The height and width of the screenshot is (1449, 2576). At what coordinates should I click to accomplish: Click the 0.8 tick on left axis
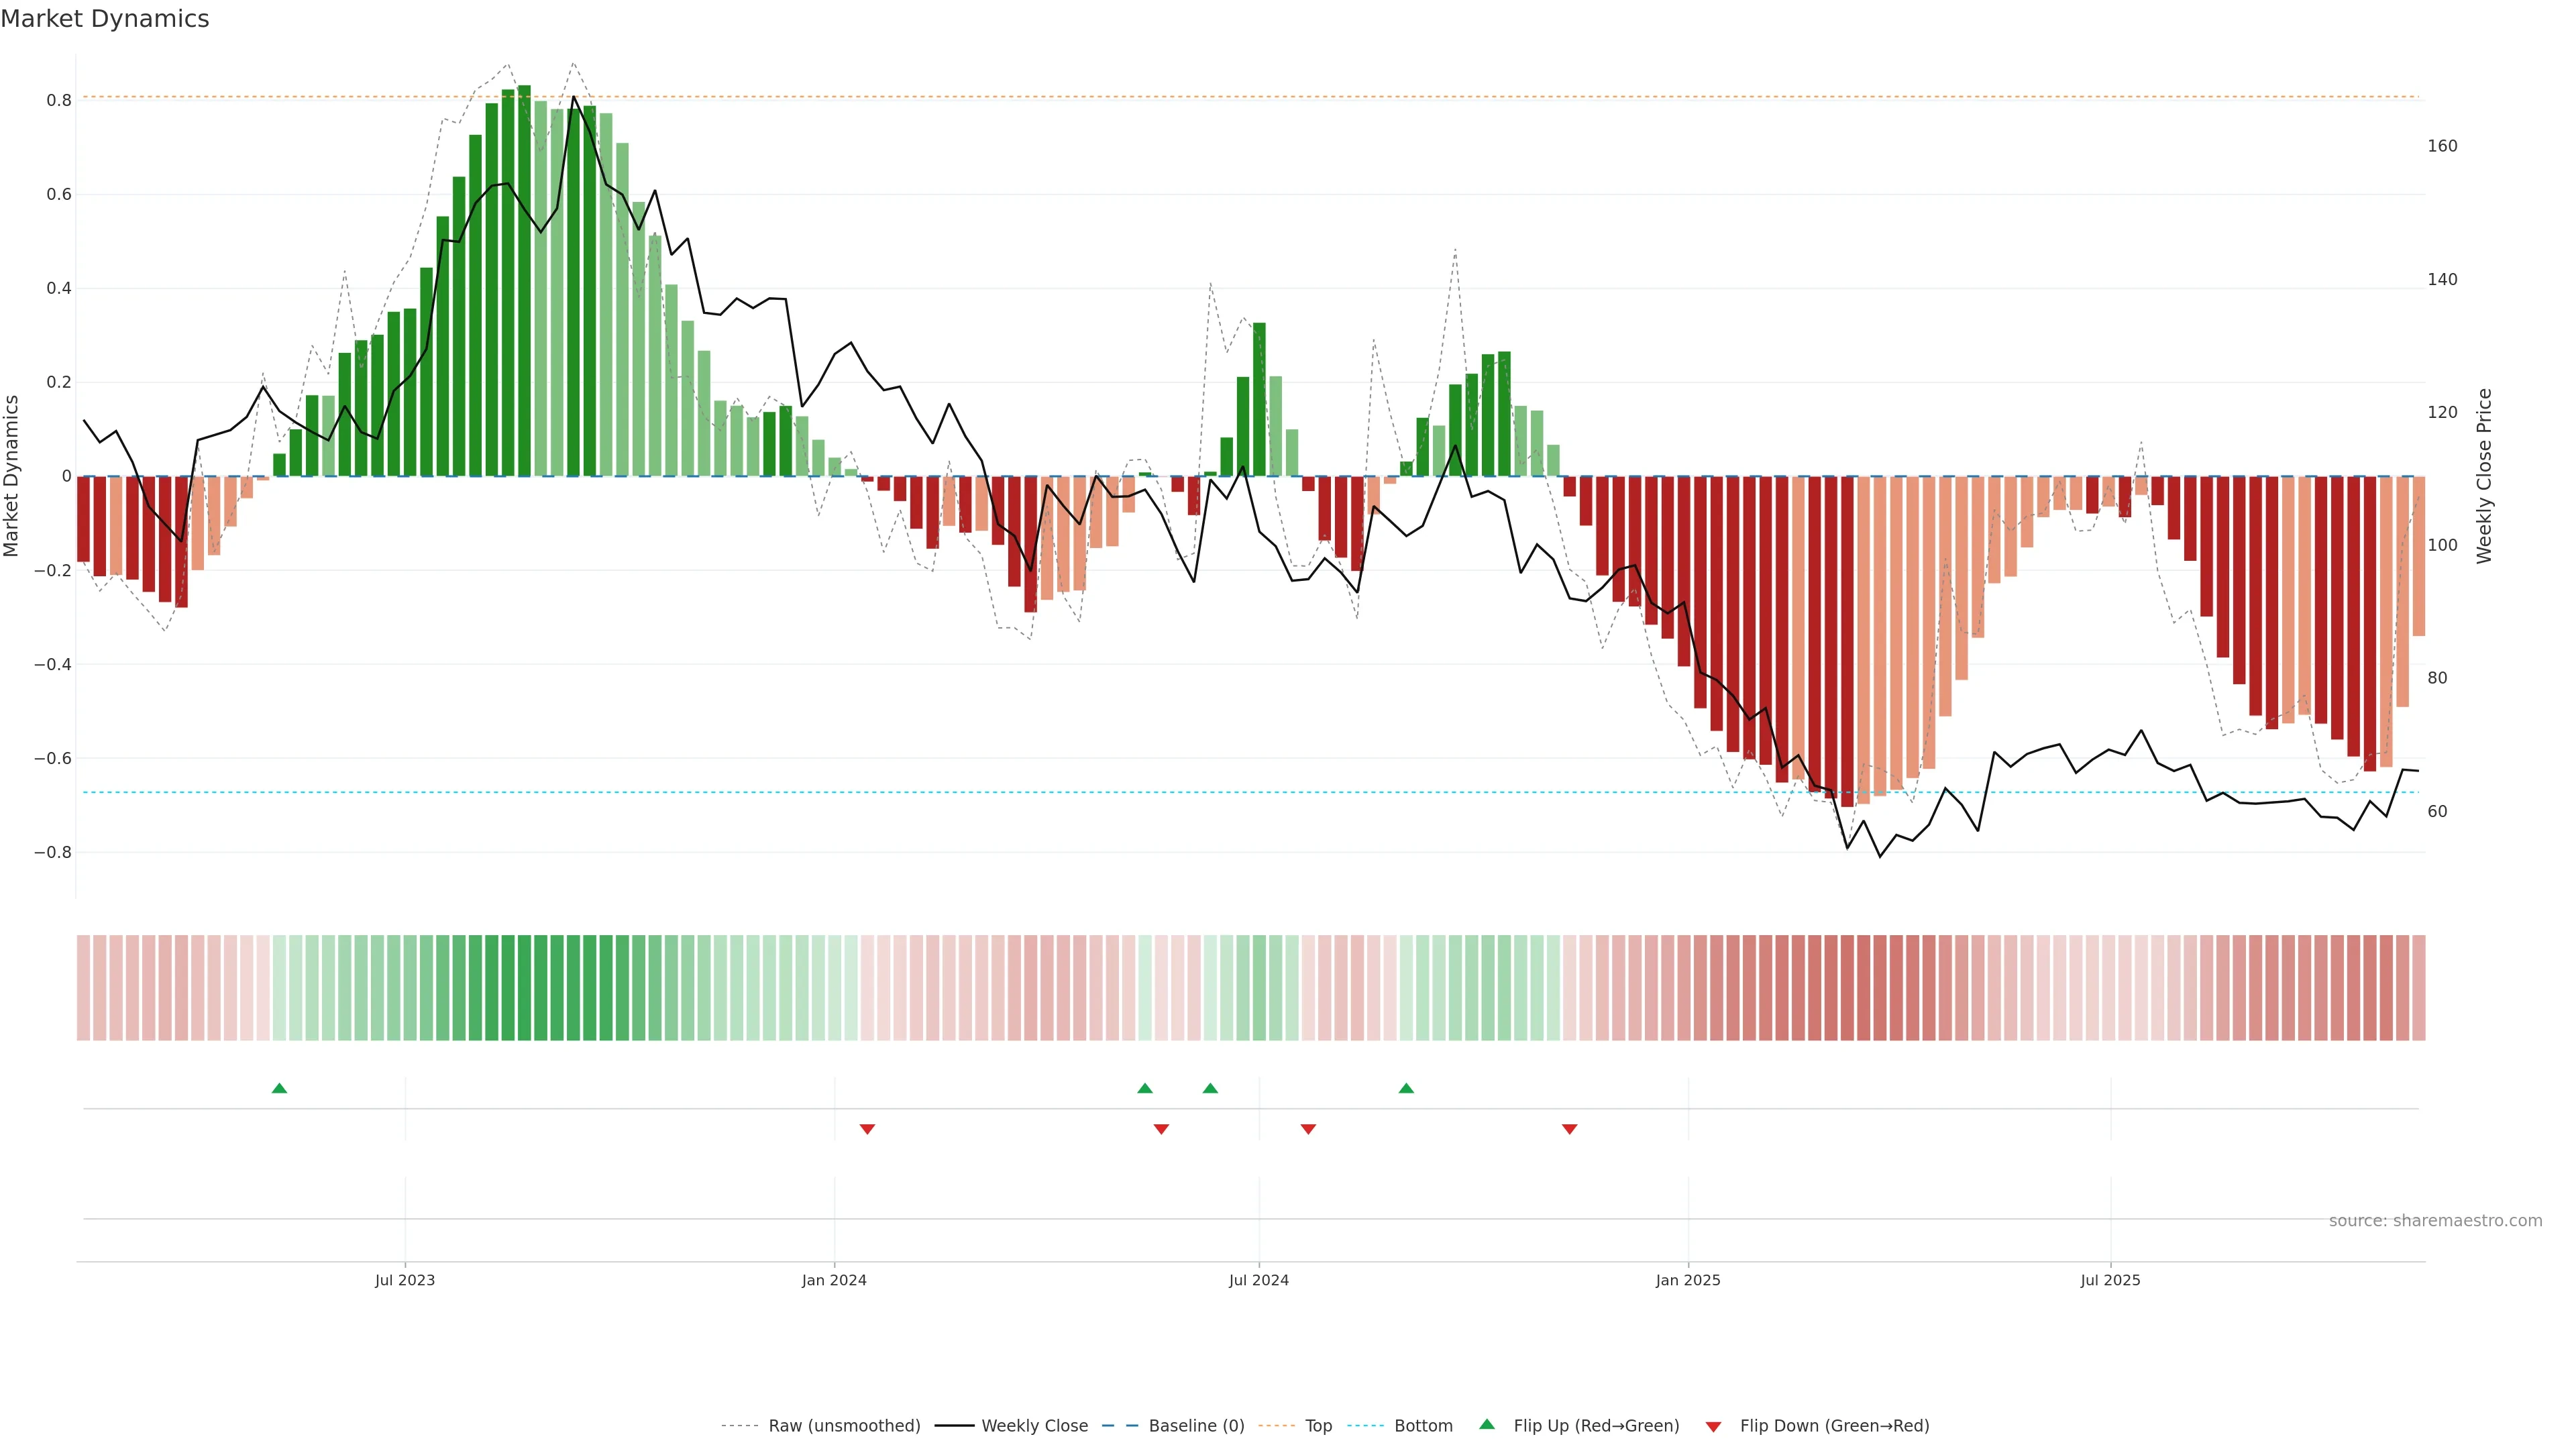click(59, 100)
